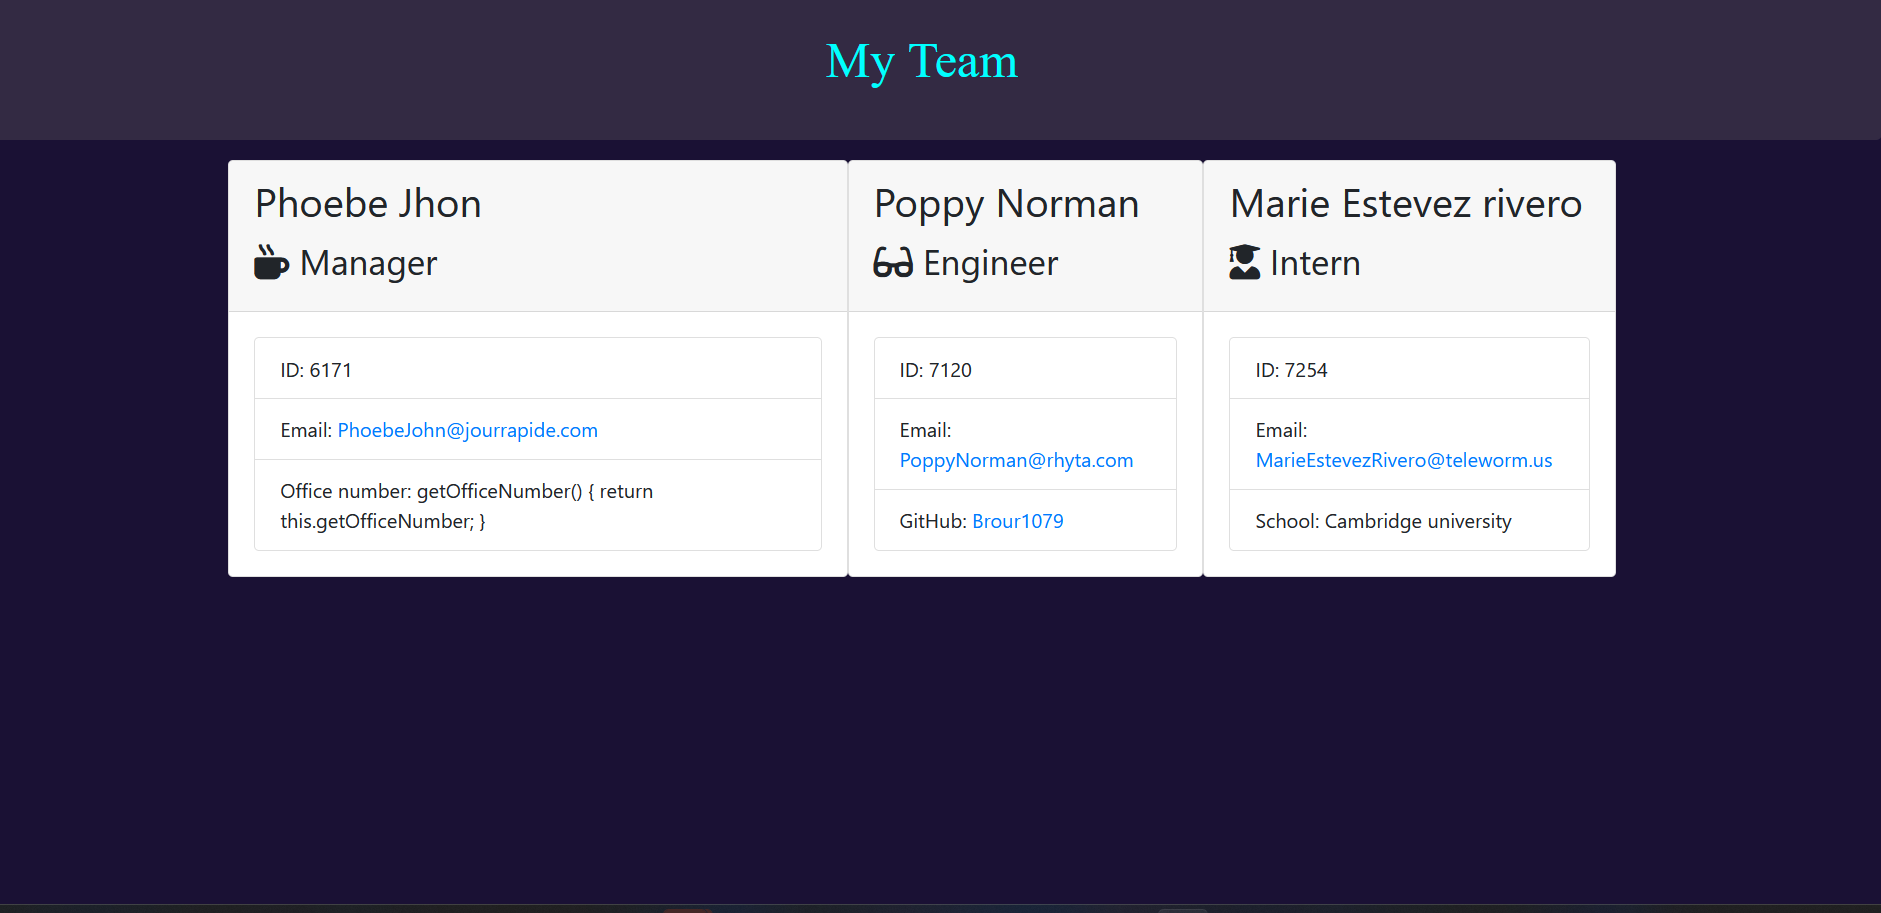Viewport: 1881px width, 913px height.
Task: Click the eyeglasses icon beside Engineer
Action: click(x=893, y=263)
